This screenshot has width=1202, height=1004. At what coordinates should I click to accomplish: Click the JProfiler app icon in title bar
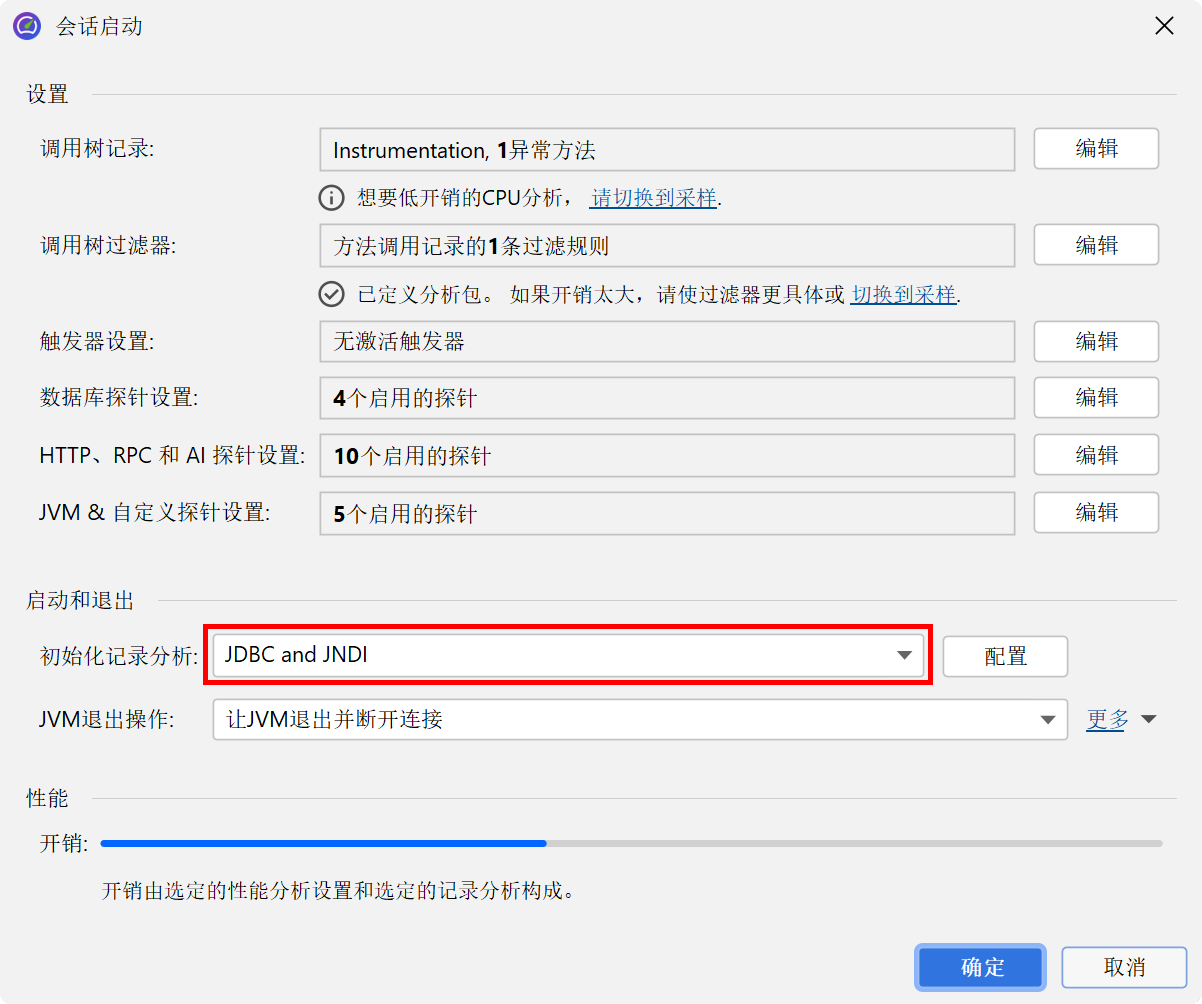tap(26, 26)
